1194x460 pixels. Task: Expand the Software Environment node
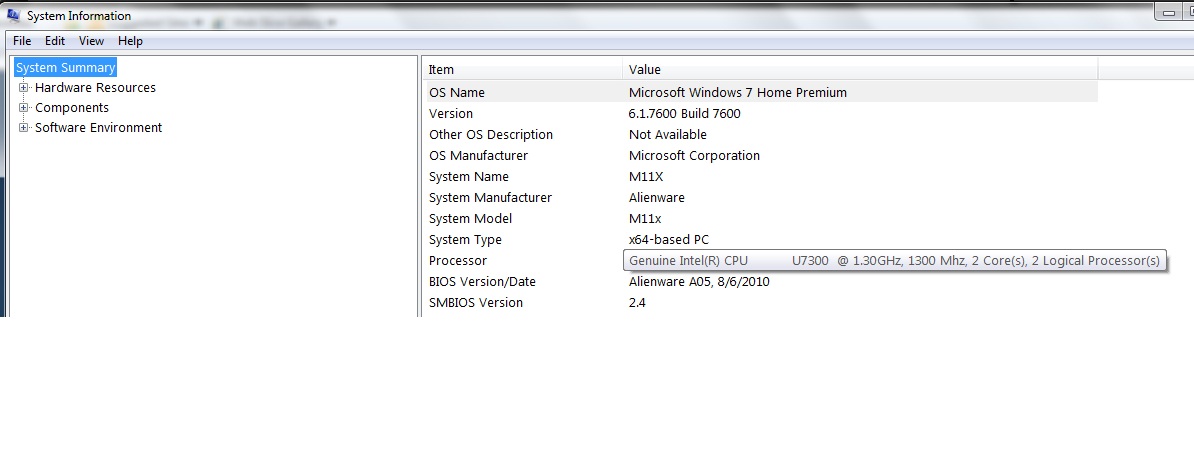pos(24,127)
